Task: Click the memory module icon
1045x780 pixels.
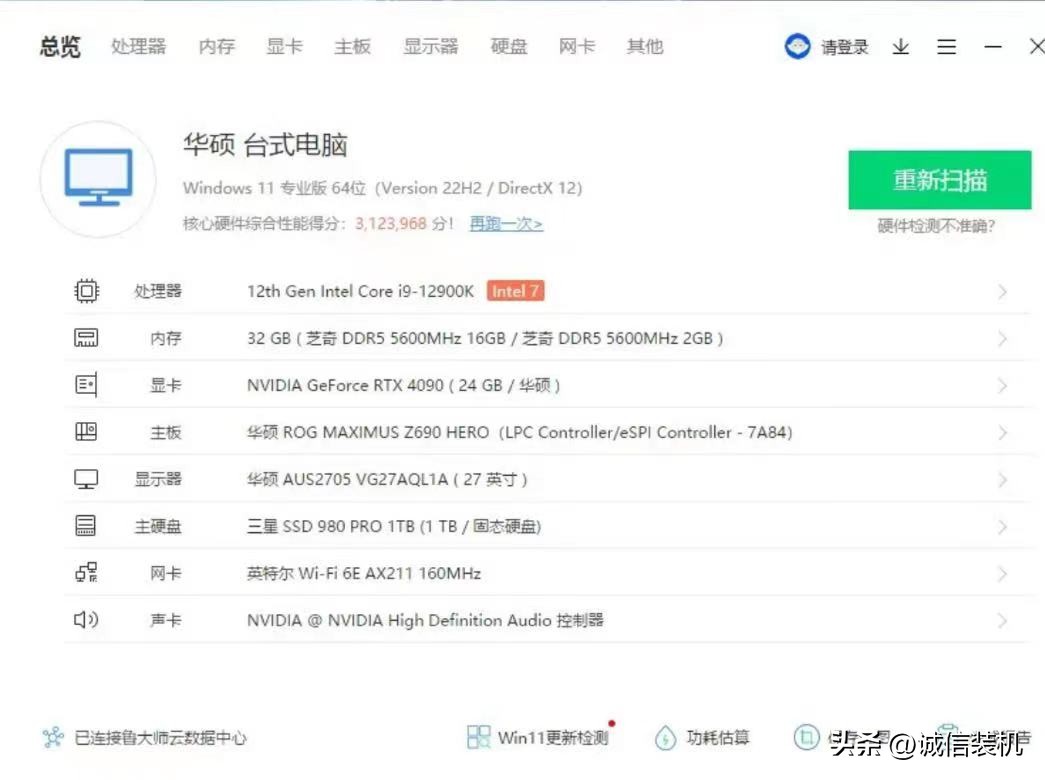Action: point(87,338)
